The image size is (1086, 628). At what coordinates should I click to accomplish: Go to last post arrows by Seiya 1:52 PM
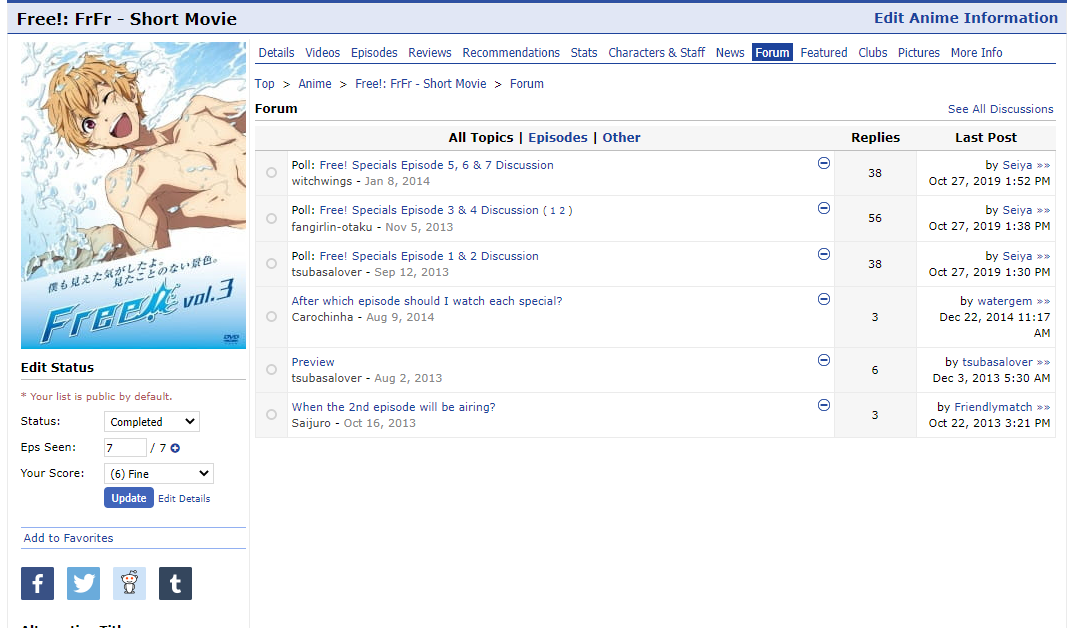pos(1043,165)
